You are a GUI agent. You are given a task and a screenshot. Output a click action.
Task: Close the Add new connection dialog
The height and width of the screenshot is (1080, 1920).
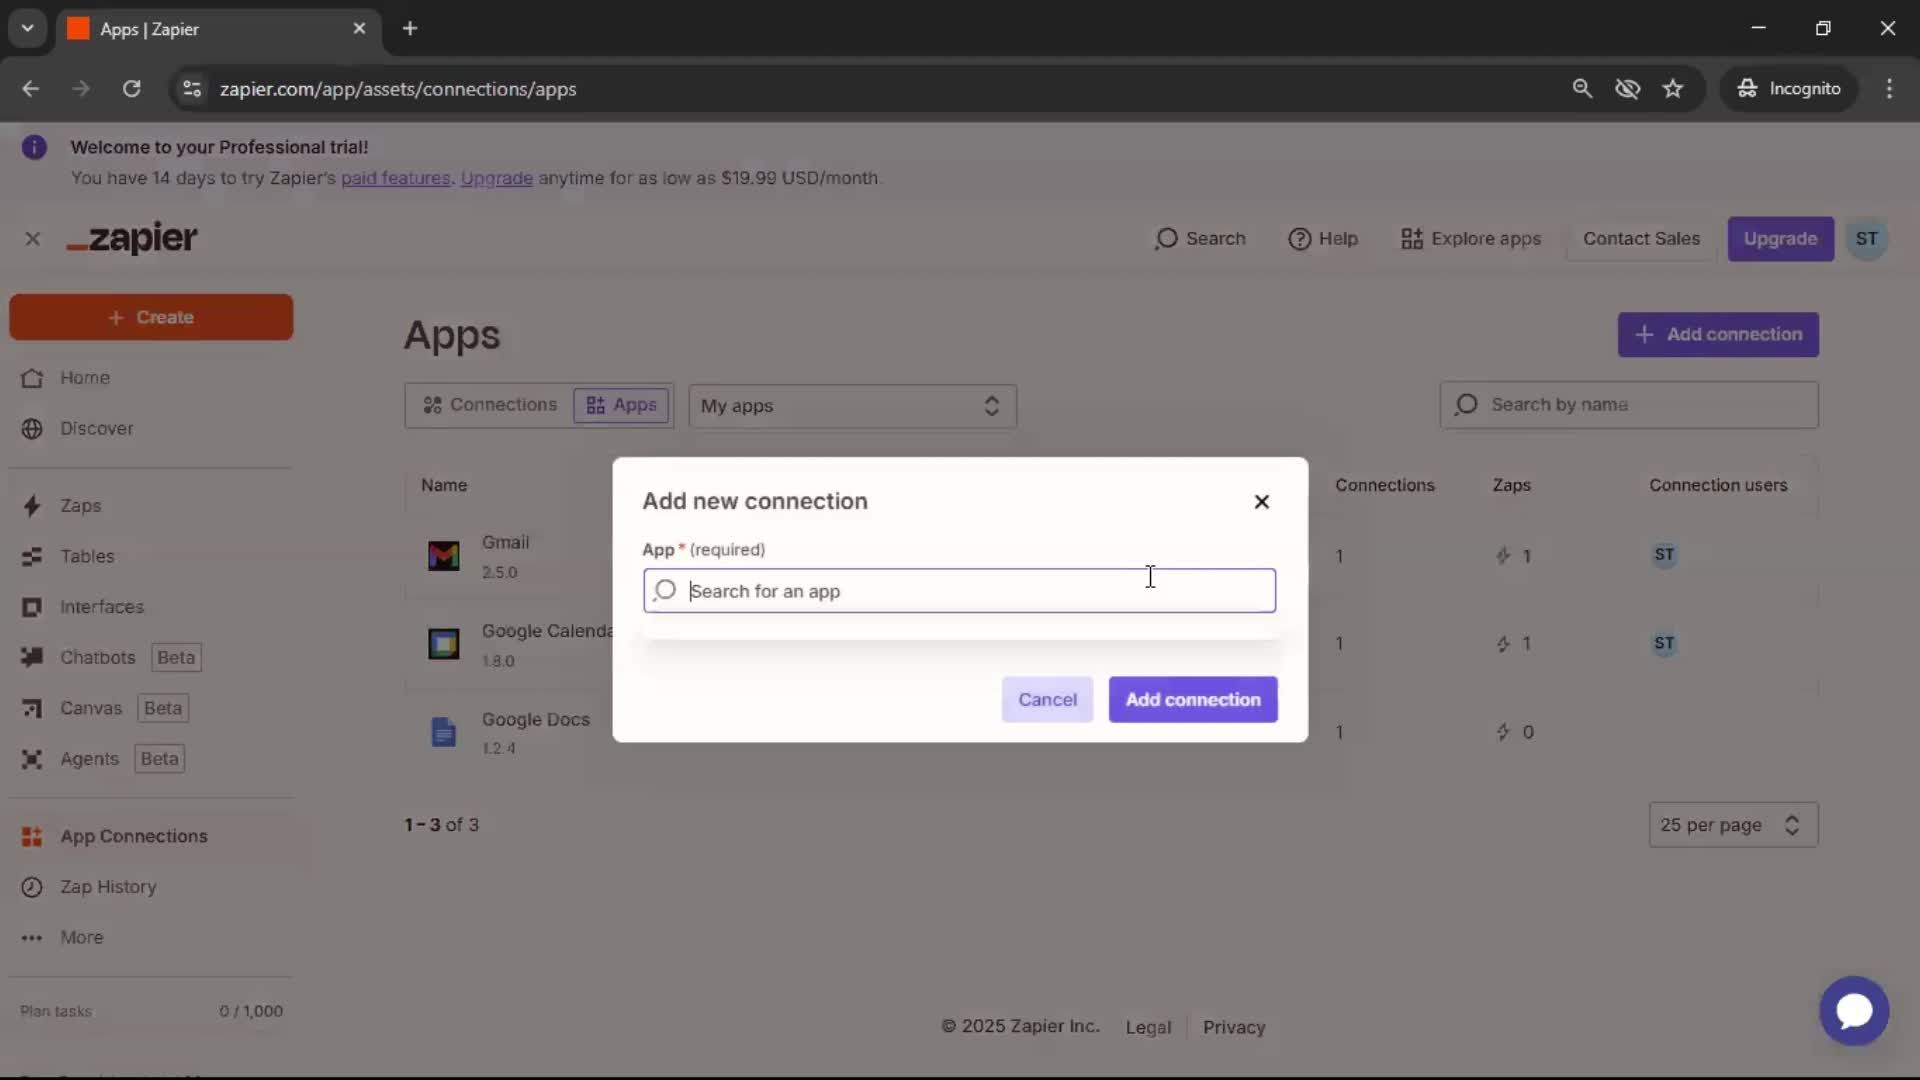1261,502
